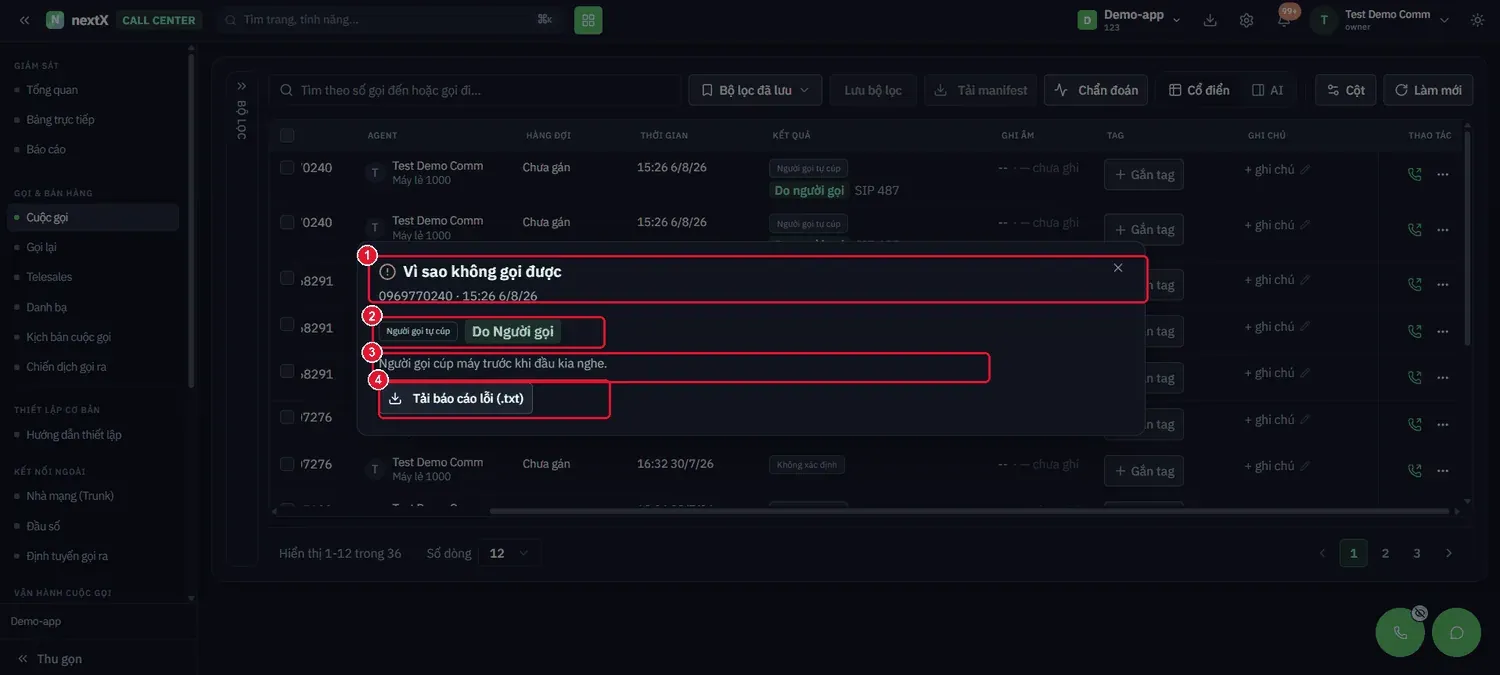Switch to the 'AI' view mode
The height and width of the screenshot is (675, 1500).
coord(1267,90)
